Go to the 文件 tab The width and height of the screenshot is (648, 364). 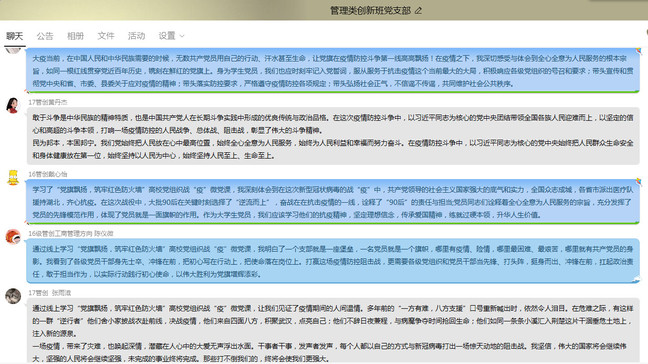pyautogui.click(x=106, y=36)
